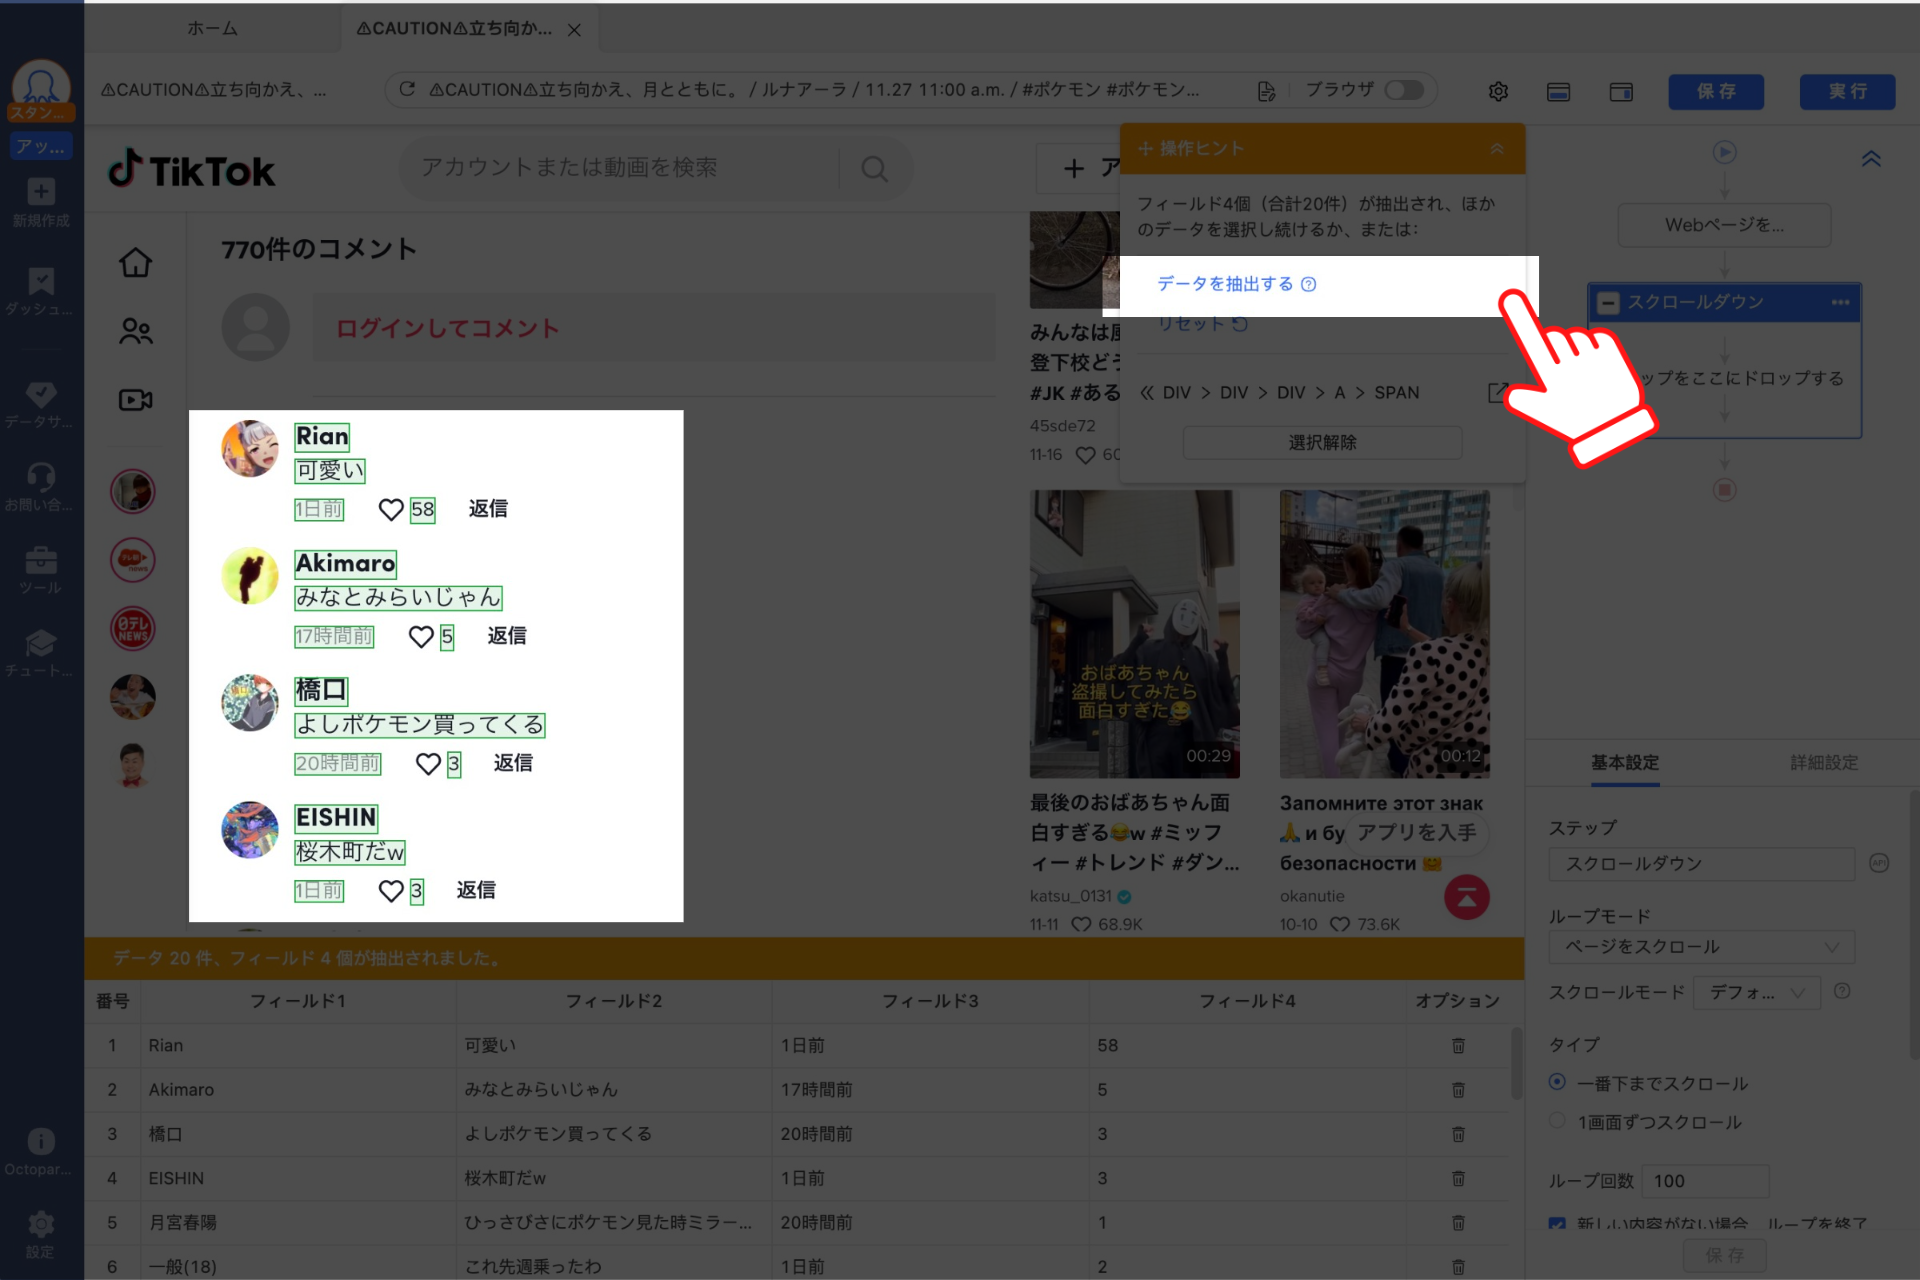Click the TikTok live video icon
The width and height of the screenshot is (1920, 1280).
click(x=136, y=400)
